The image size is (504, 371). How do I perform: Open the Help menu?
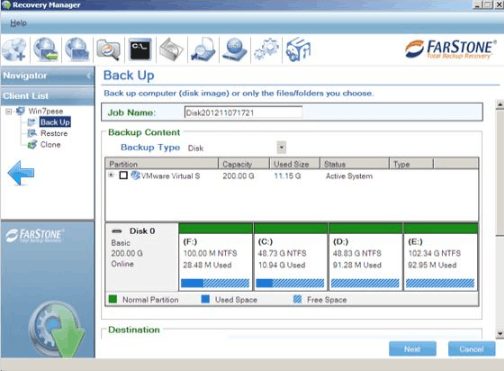coord(18,23)
